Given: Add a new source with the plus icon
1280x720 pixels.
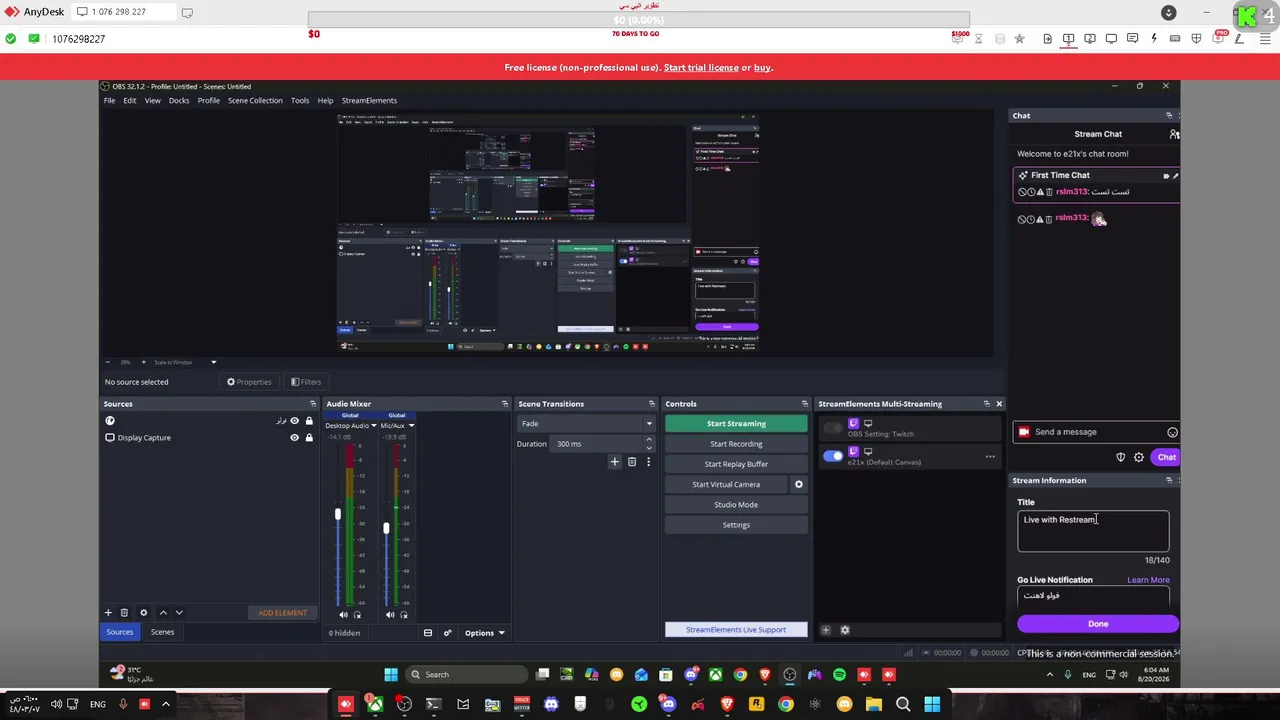Looking at the screenshot, I should (x=108, y=612).
